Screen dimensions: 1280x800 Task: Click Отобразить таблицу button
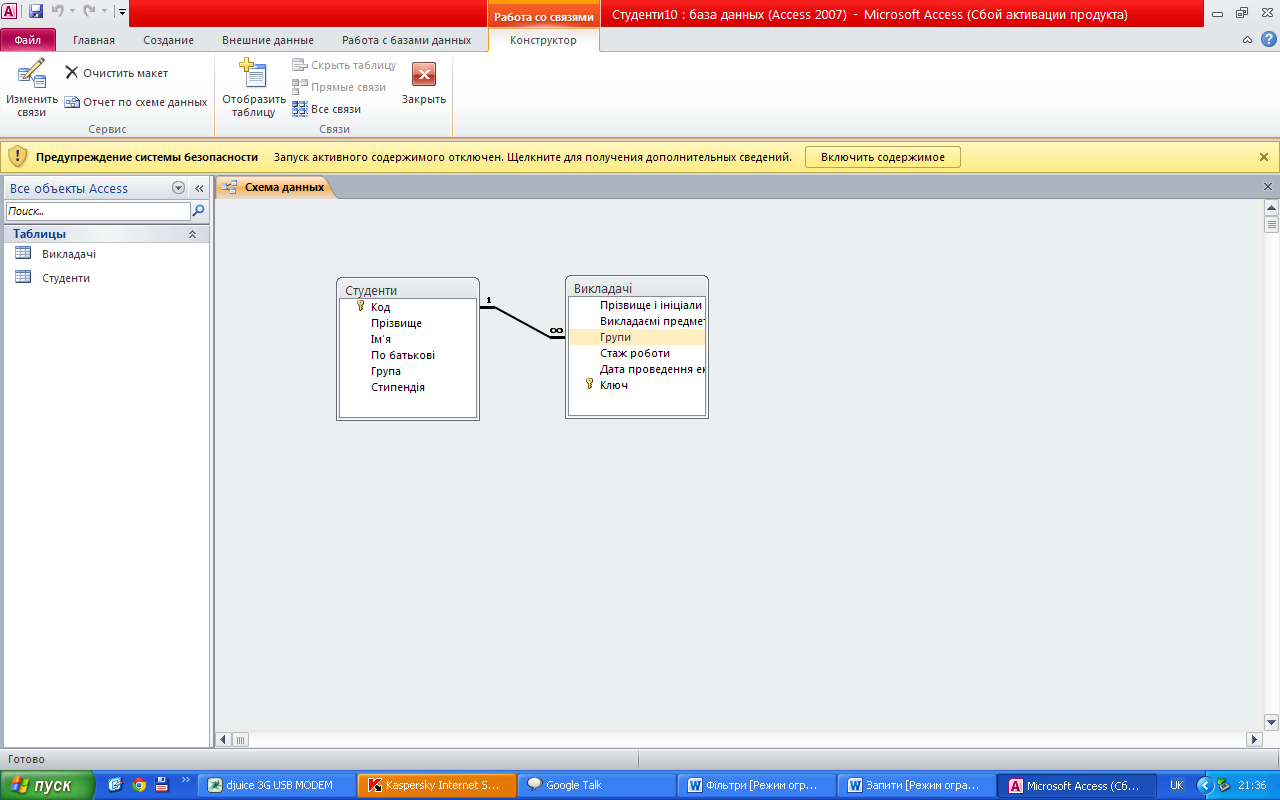click(254, 88)
